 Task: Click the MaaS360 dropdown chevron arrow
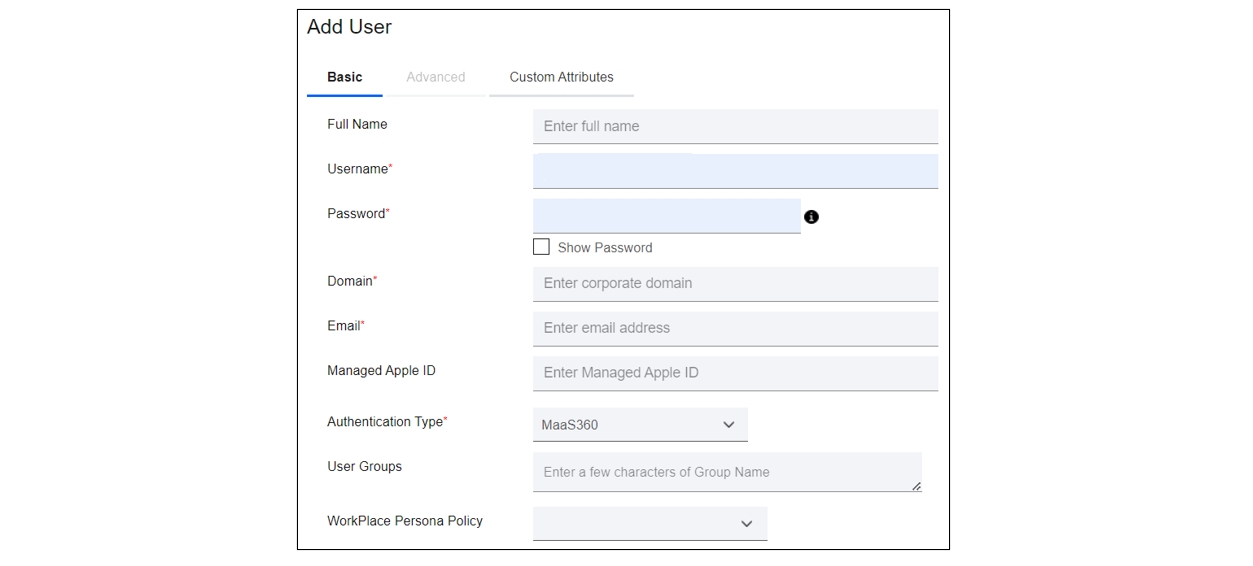pyautogui.click(x=728, y=424)
